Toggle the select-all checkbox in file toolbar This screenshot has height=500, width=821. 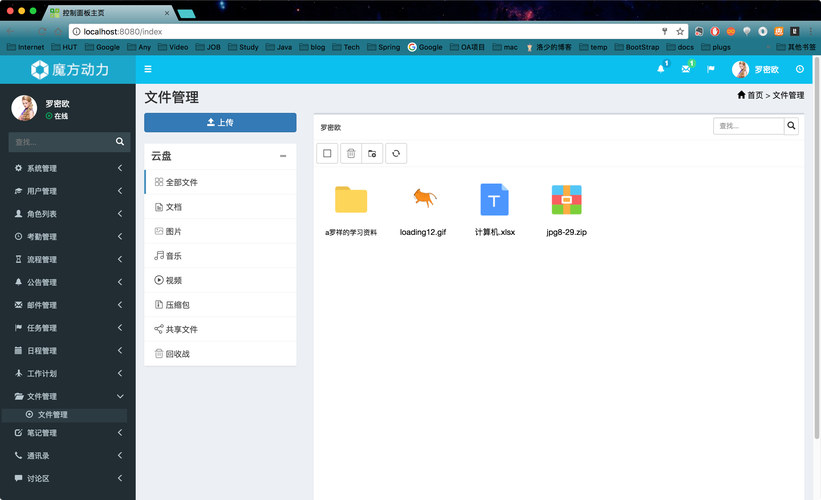click(327, 153)
